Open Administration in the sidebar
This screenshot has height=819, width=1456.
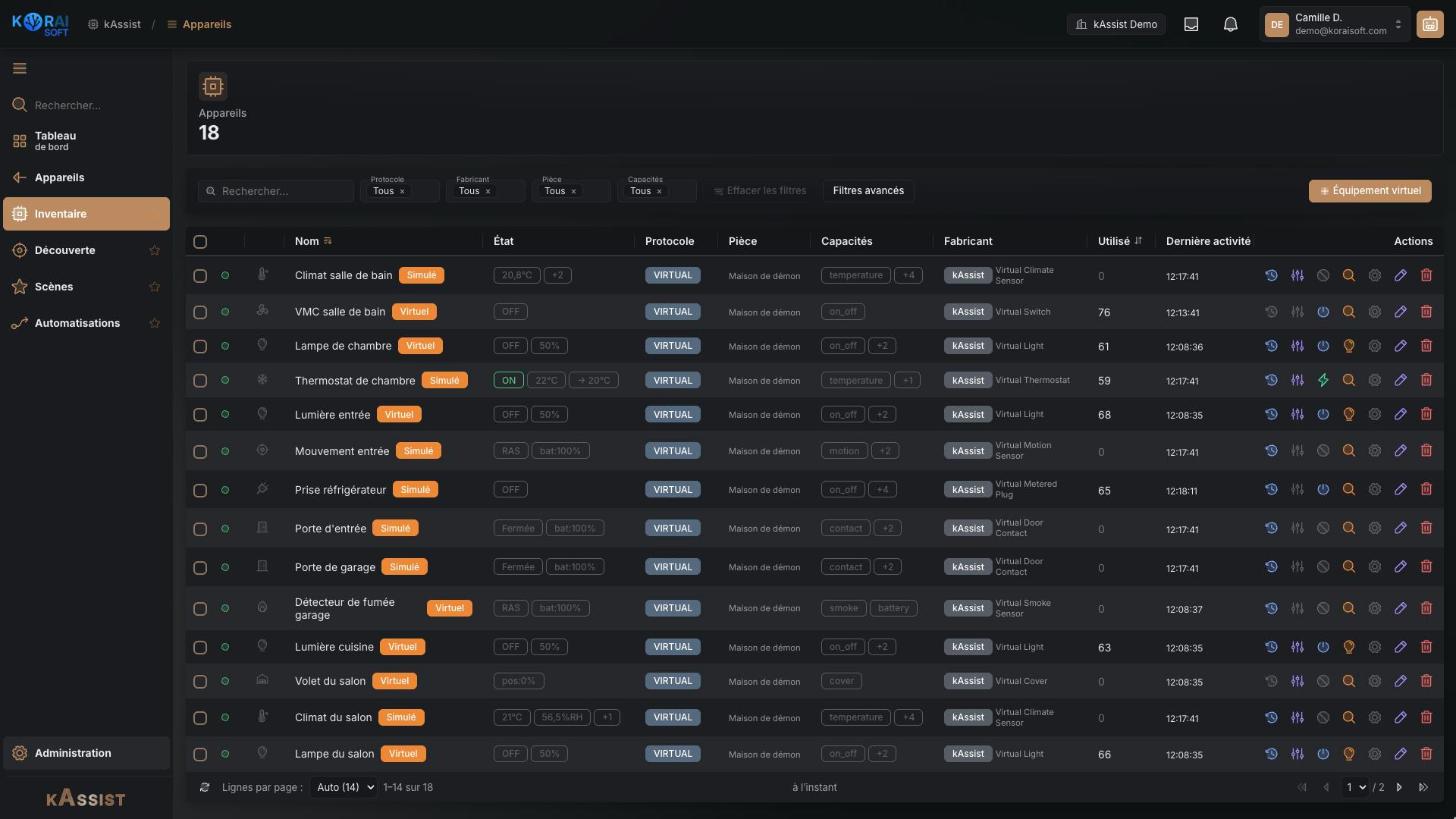tap(86, 753)
